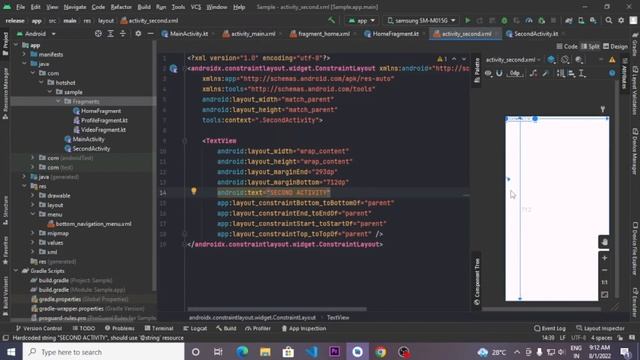The image size is (640, 360).
Task: Zoom out the design preview with minus
Action: click(x=604, y=270)
